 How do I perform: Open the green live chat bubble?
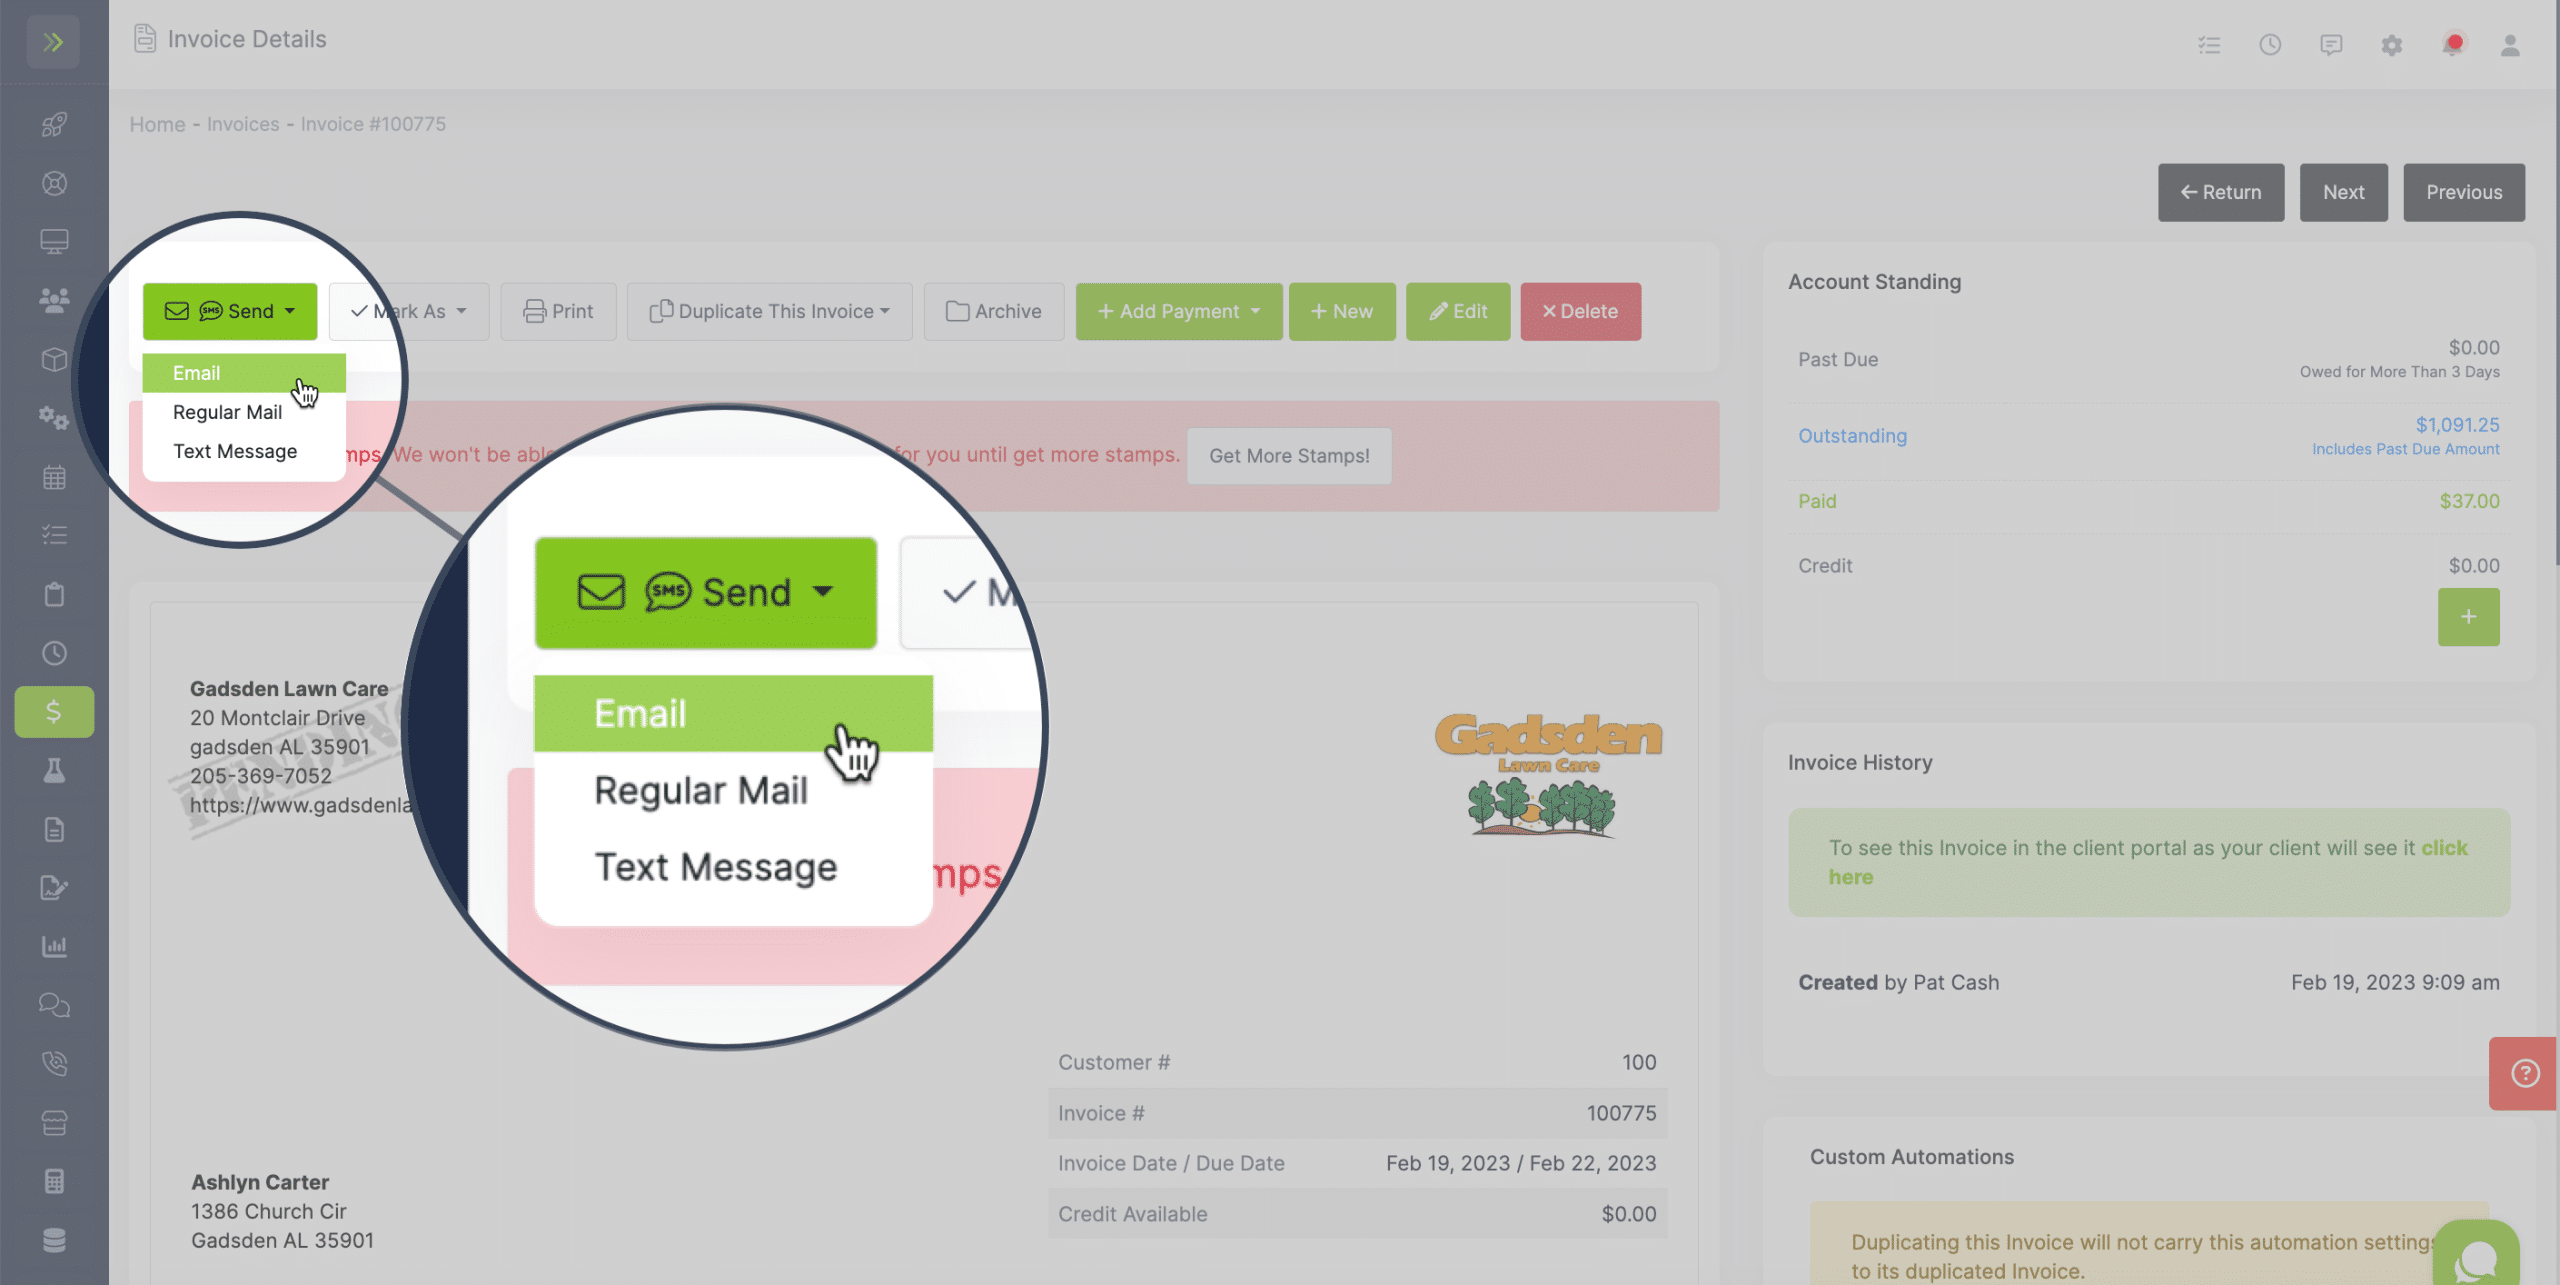pyautogui.click(x=2476, y=1254)
